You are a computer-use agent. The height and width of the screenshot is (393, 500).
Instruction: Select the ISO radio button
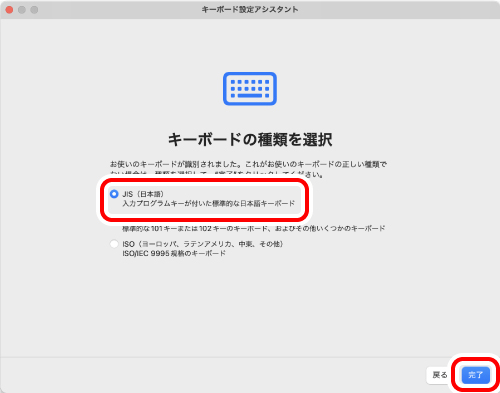114,244
